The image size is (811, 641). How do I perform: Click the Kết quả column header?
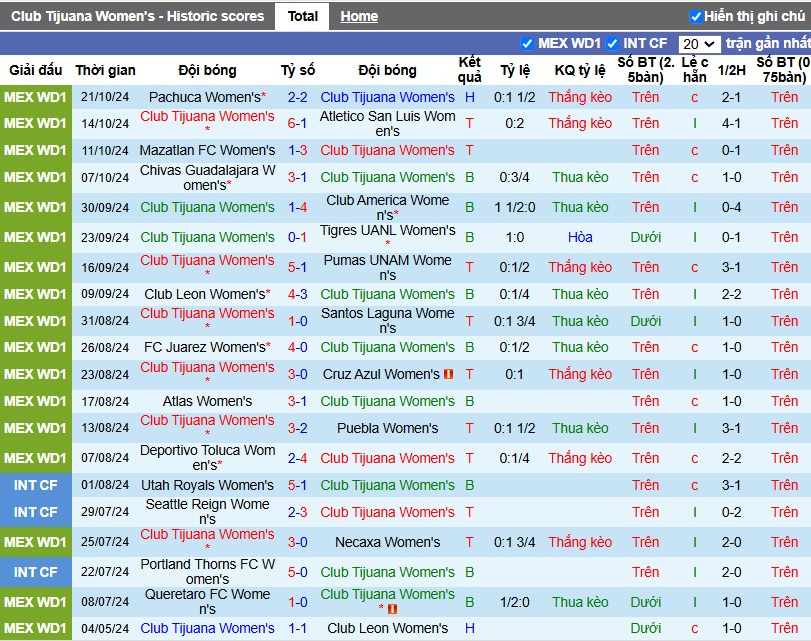[x=469, y=70]
